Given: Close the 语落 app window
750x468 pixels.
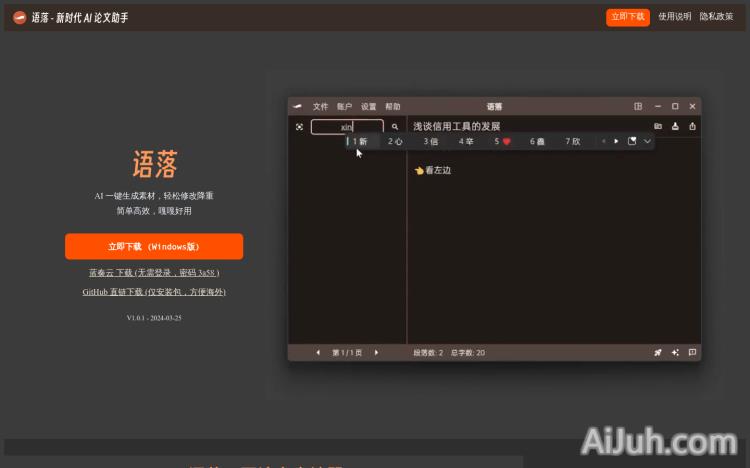Looking at the screenshot, I should [692, 106].
